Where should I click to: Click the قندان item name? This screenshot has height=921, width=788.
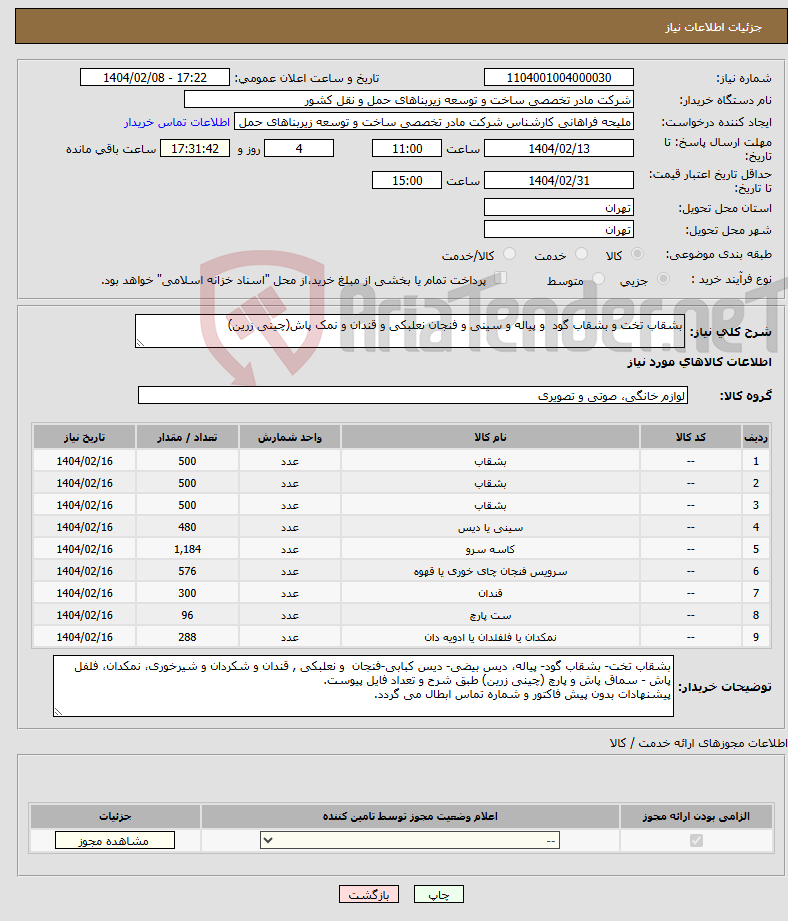coord(490,593)
